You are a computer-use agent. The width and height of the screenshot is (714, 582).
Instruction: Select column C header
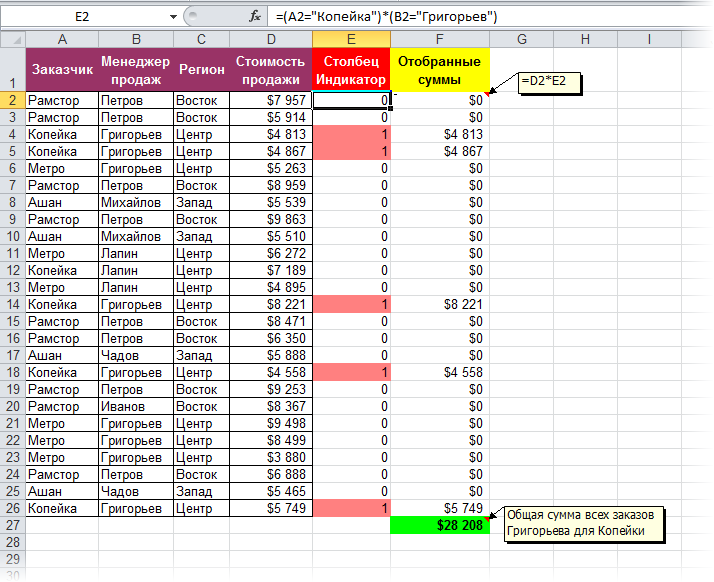(201, 39)
